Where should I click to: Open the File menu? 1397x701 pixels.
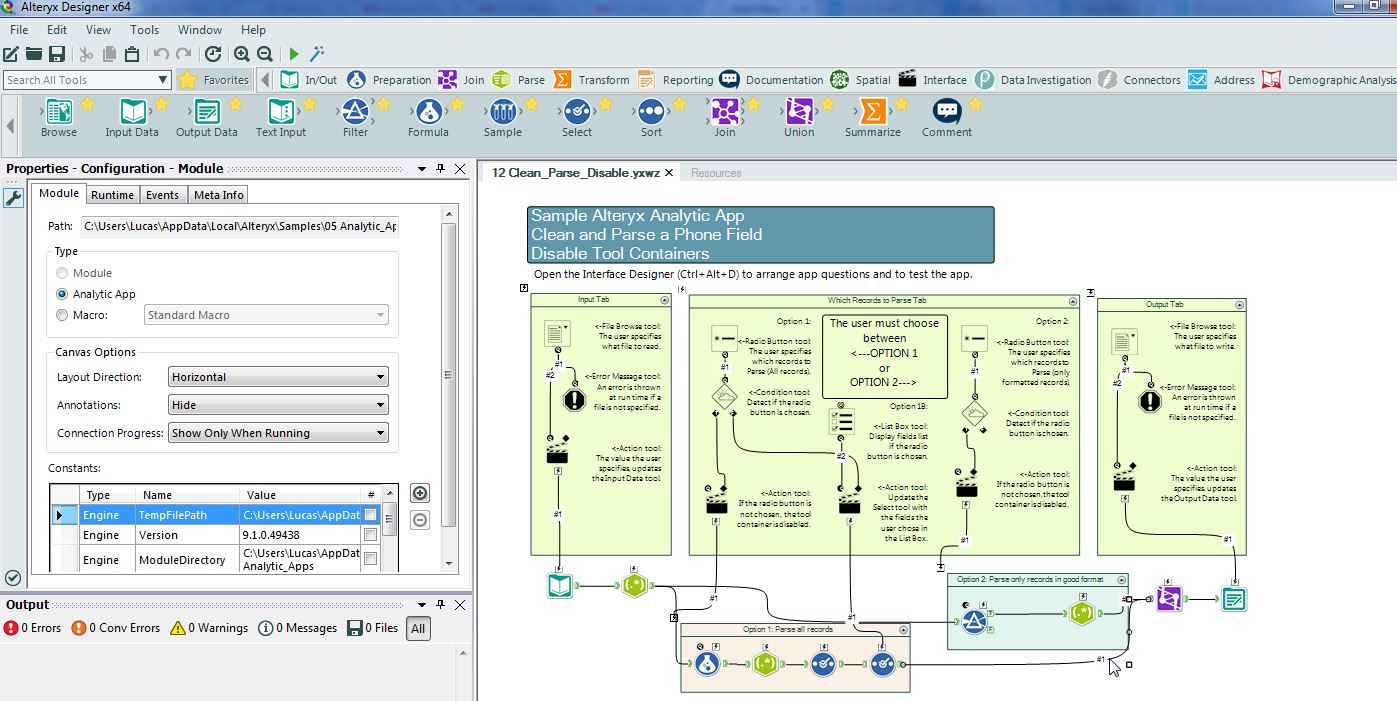[x=19, y=30]
